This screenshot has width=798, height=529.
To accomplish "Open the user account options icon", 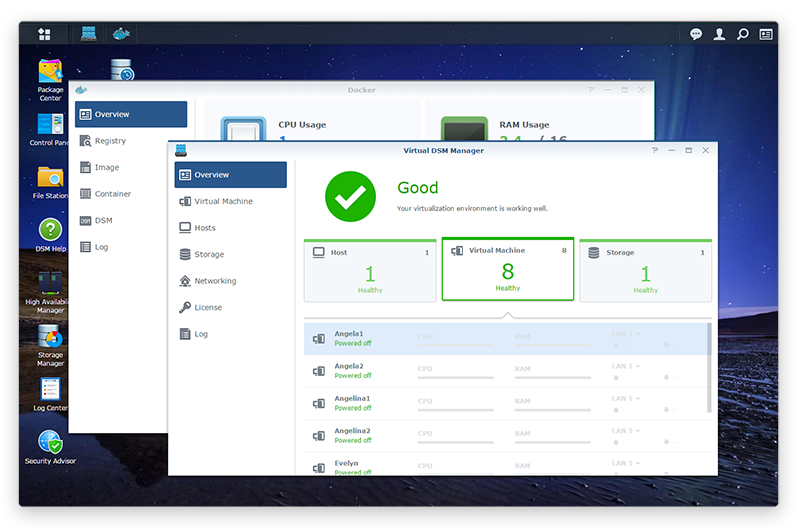I will pyautogui.click(x=719, y=34).
